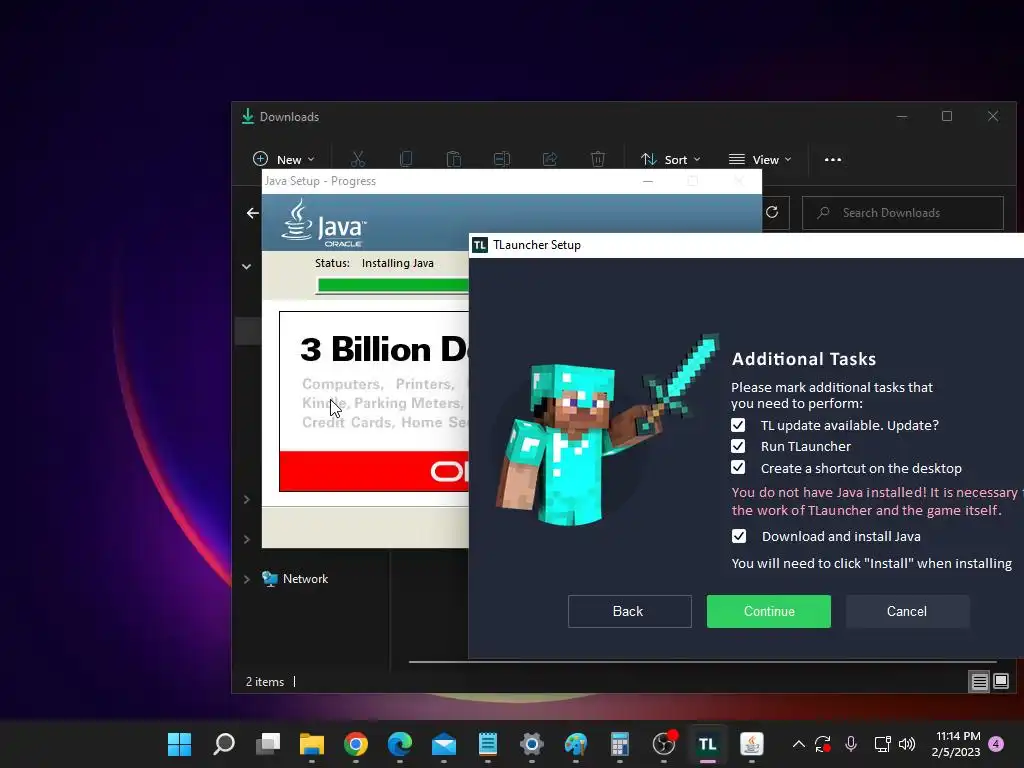Open the Mail app on the taskbar
Screen dimensions: 1024x768
pyautogui.click(x=444, y=744)
